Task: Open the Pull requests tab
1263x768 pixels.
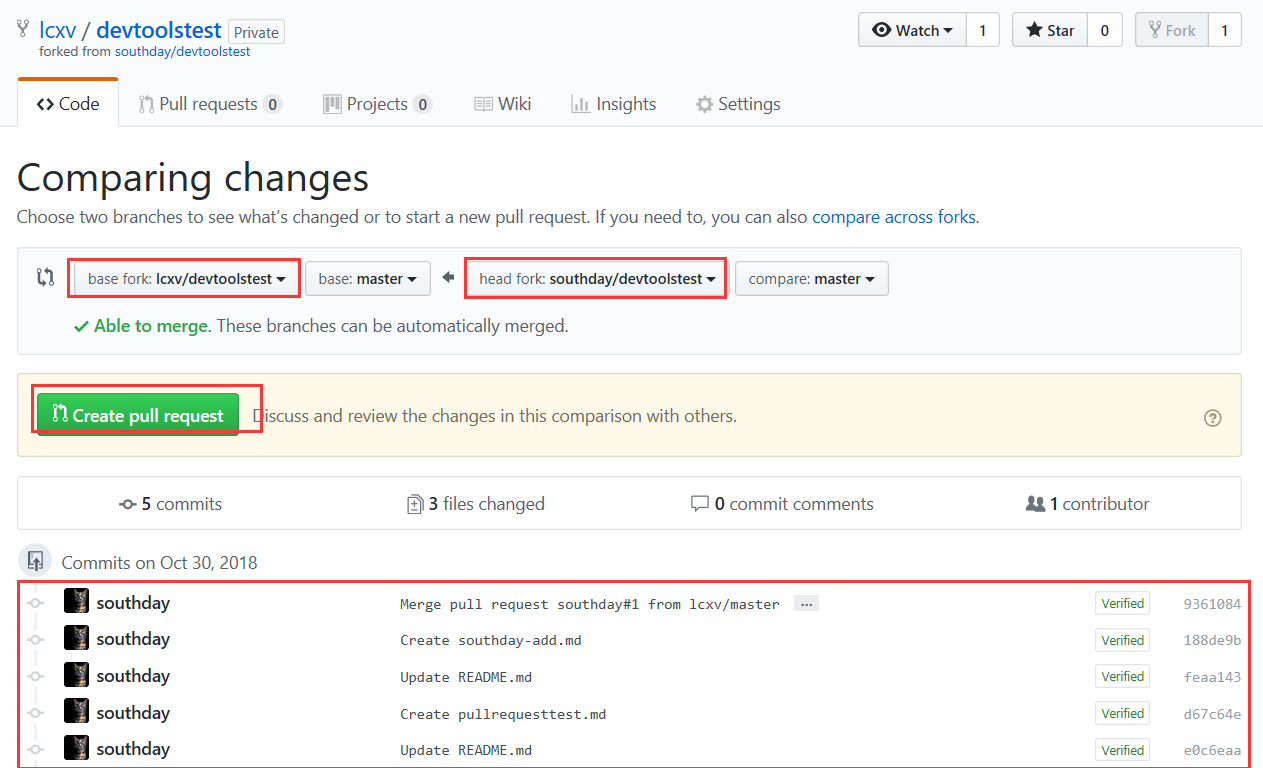Action: [x=210, y=104]
